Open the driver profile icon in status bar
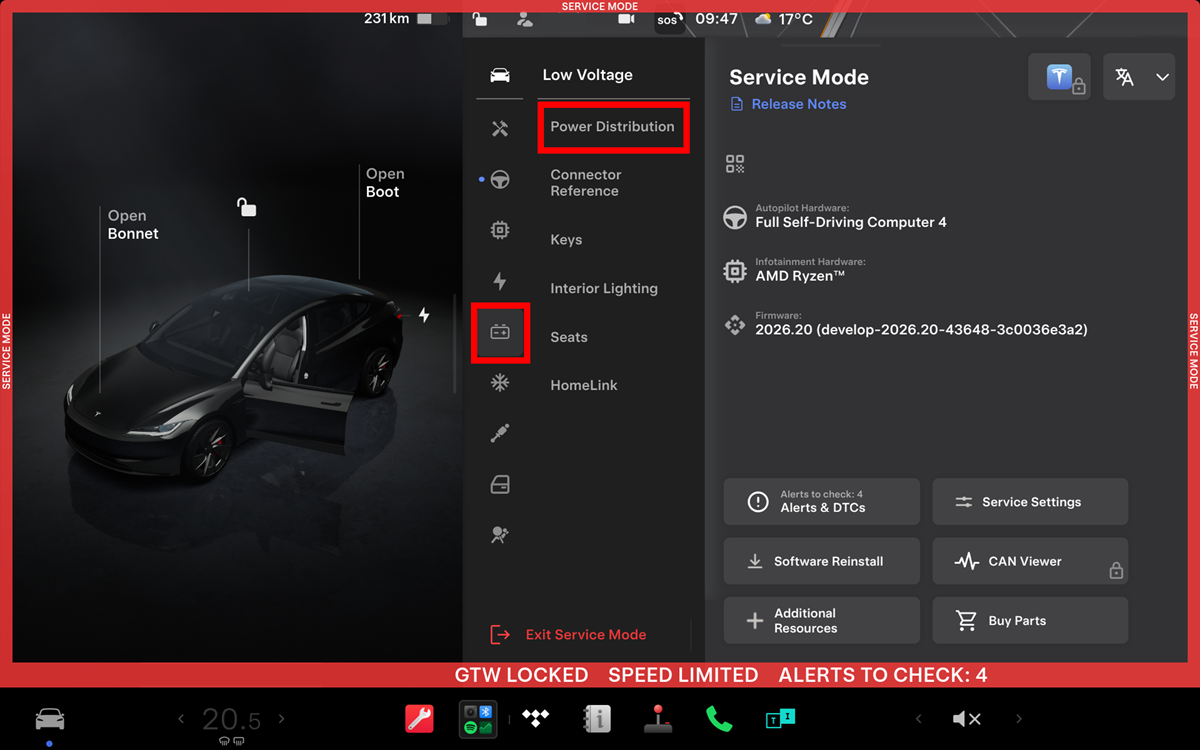1200x750 pixels. point(524,18)
